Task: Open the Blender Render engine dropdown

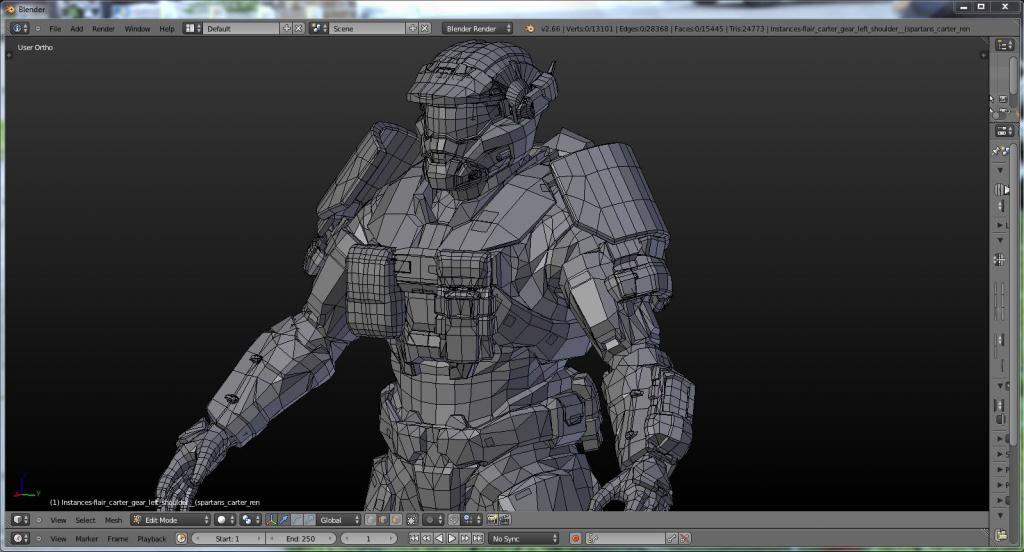Action: coord(477,28)
